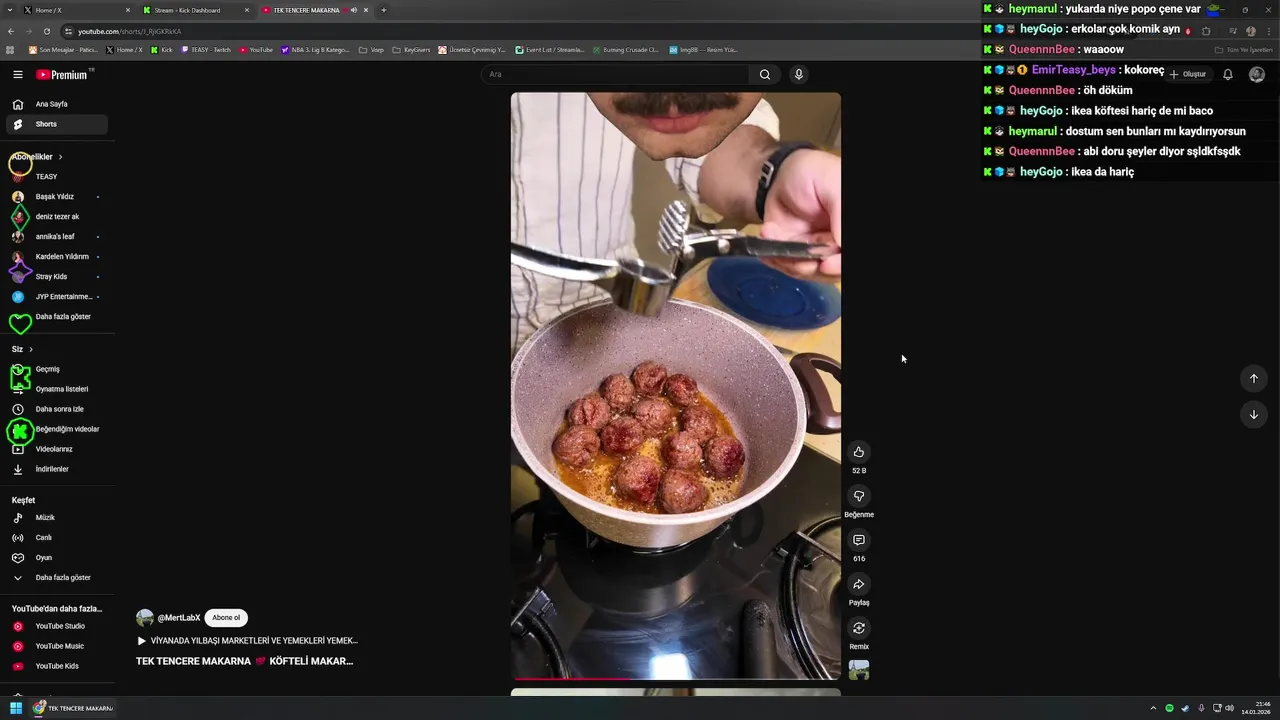Open the browser three-dot menu
Viewport: 1280px width, 720px height.
click(1268, 31)
